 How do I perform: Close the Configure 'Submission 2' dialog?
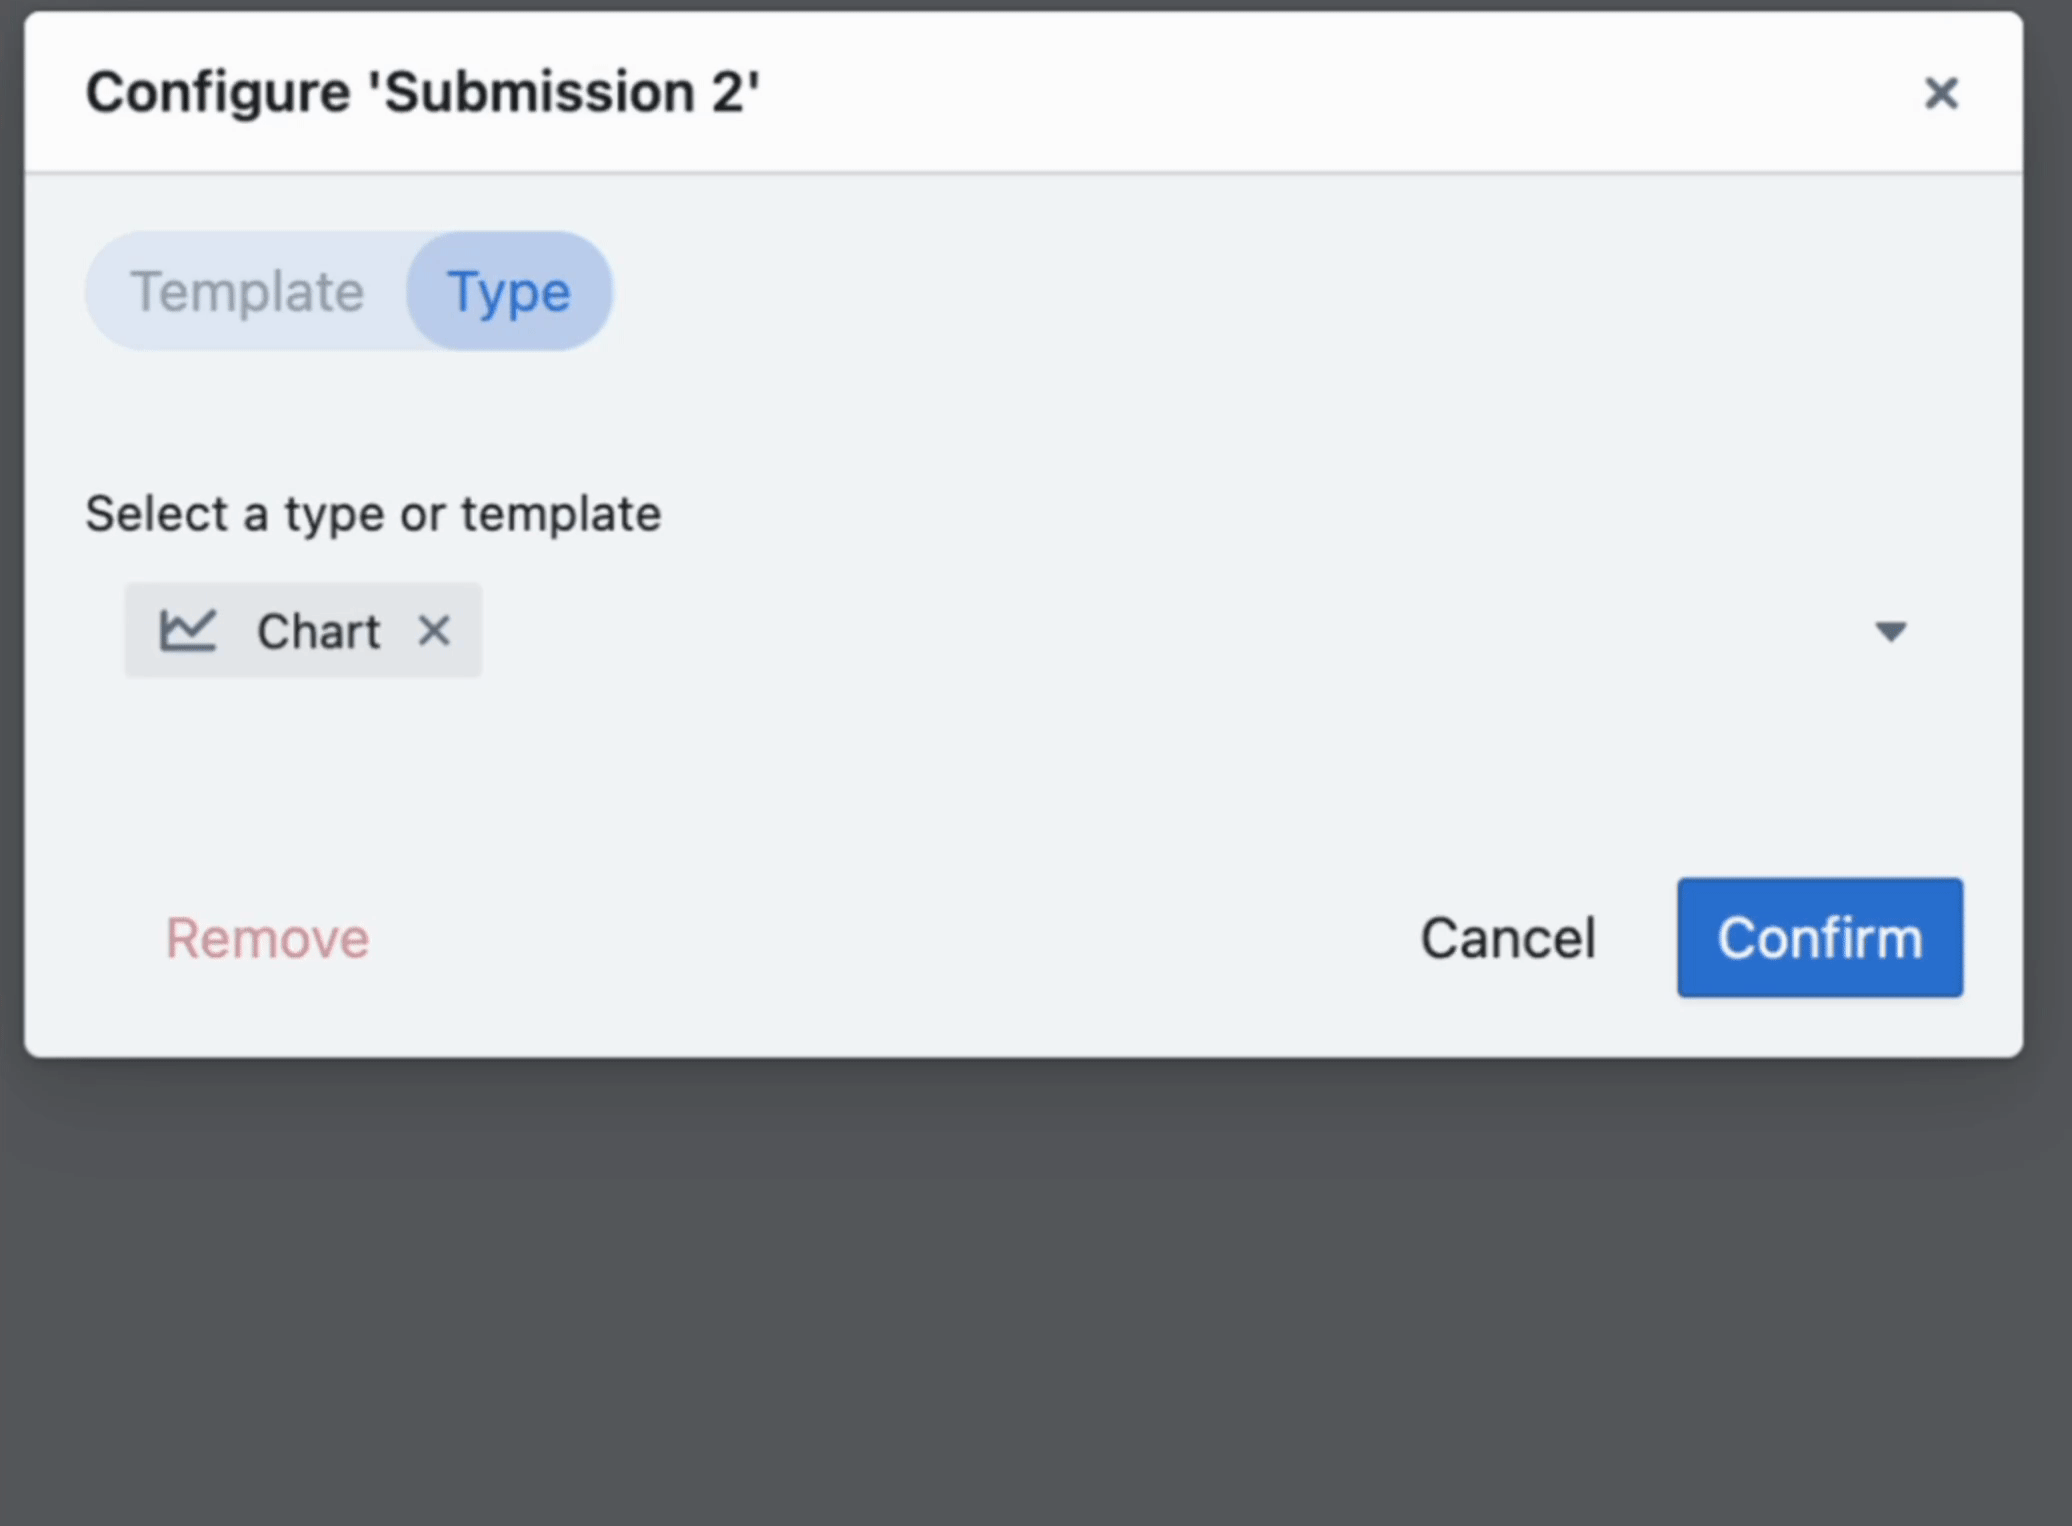coord(1940,93)
